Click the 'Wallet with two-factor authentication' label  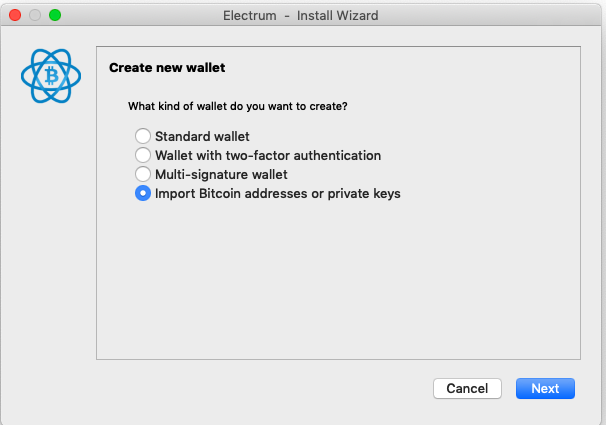pos(268,155)
